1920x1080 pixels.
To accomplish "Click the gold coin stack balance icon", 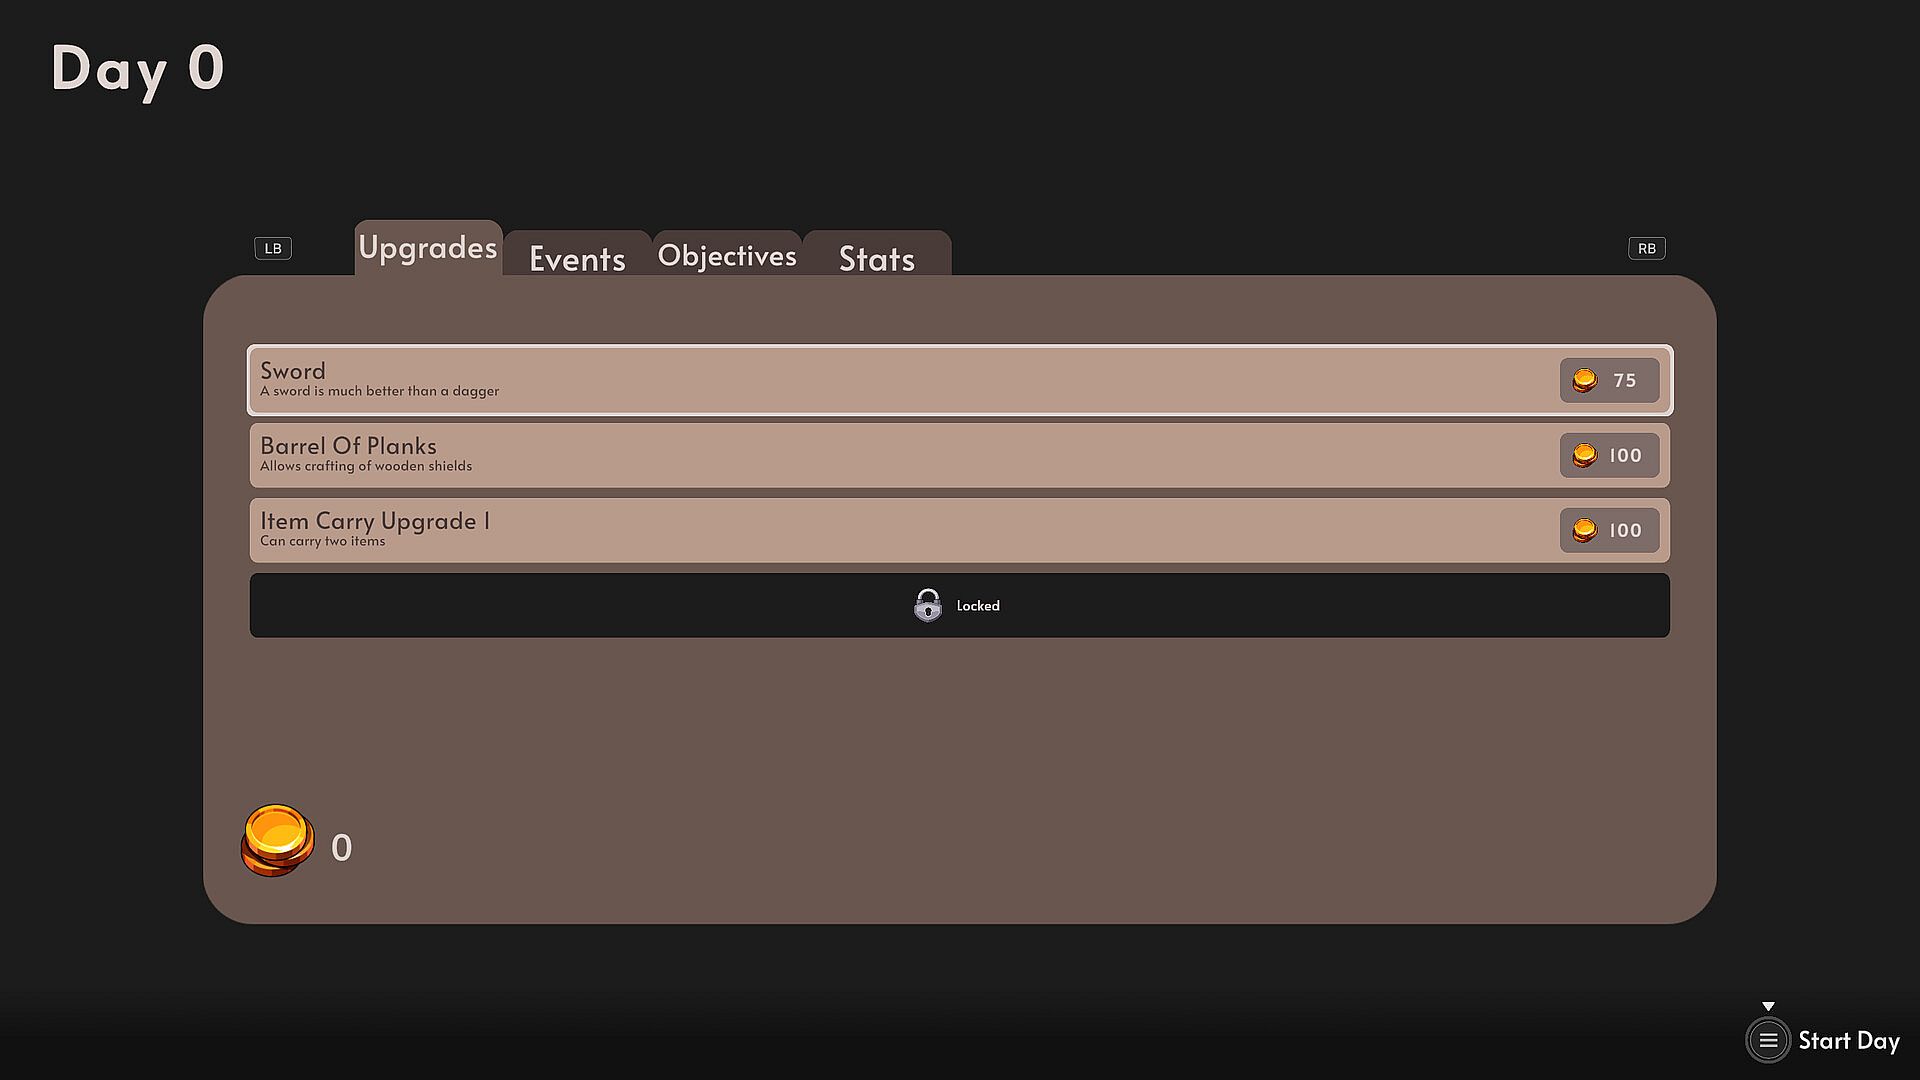I will [x=277, y=841].
